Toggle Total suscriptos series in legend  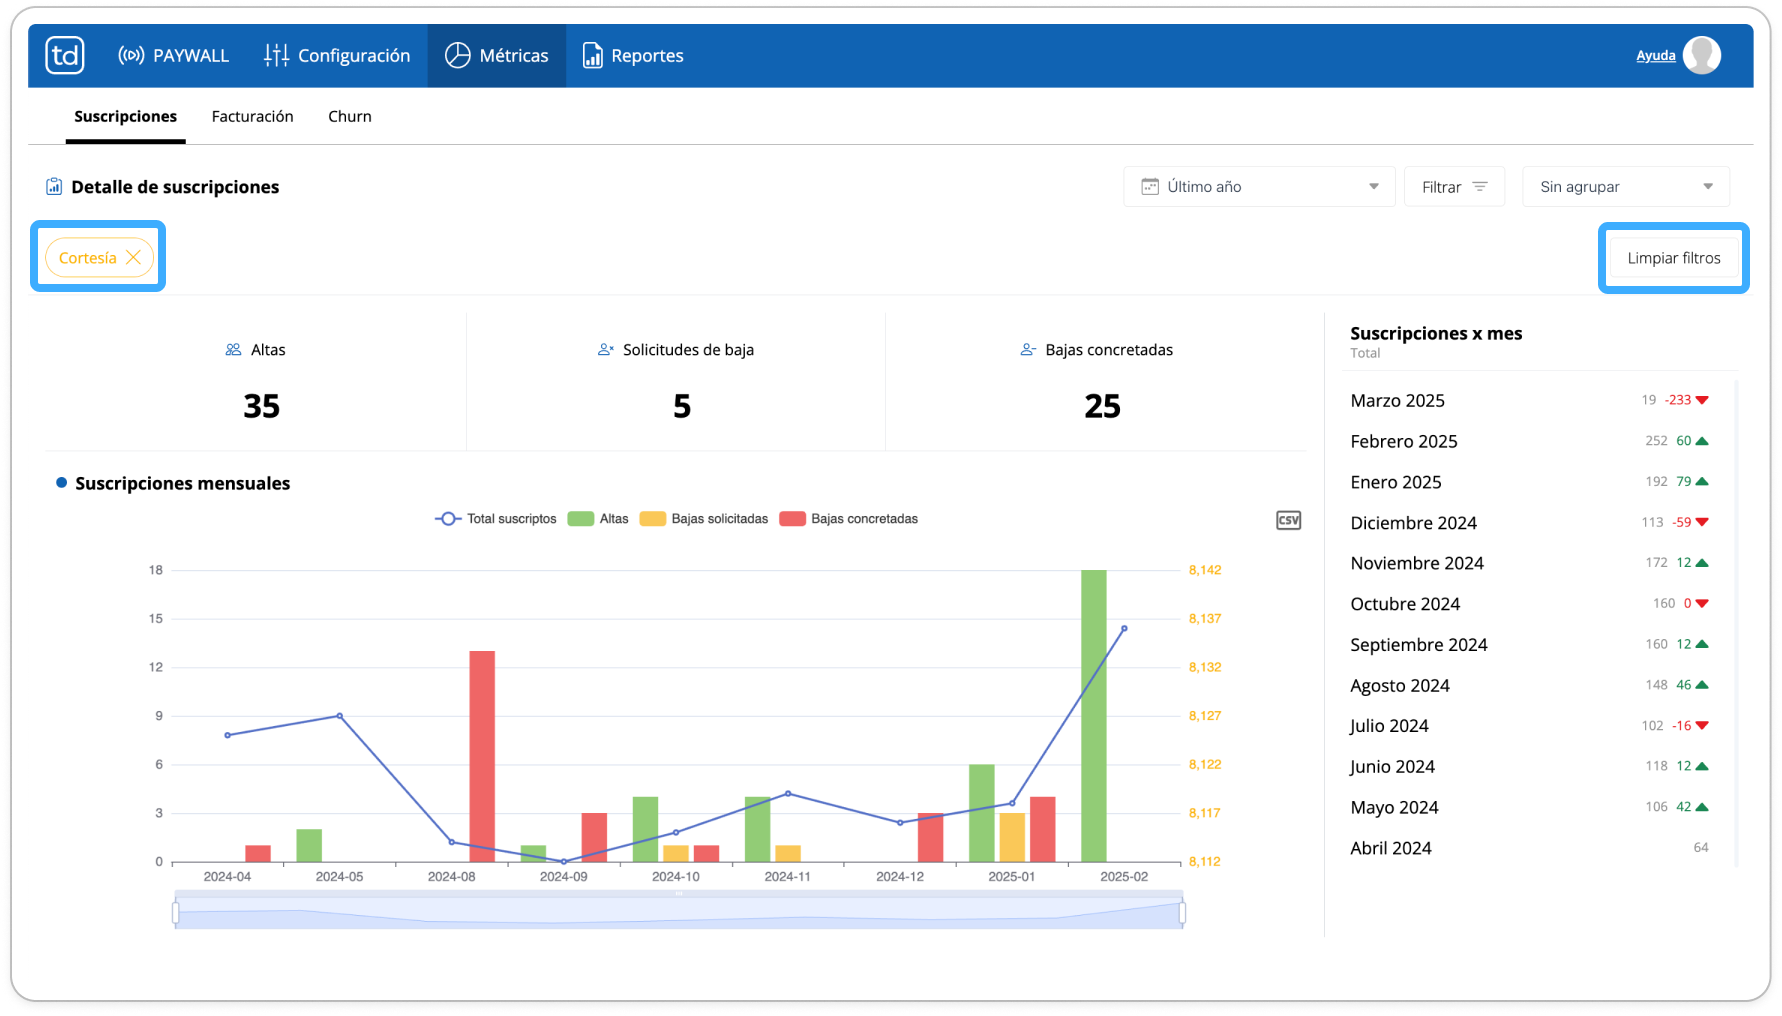coord(496,519)
